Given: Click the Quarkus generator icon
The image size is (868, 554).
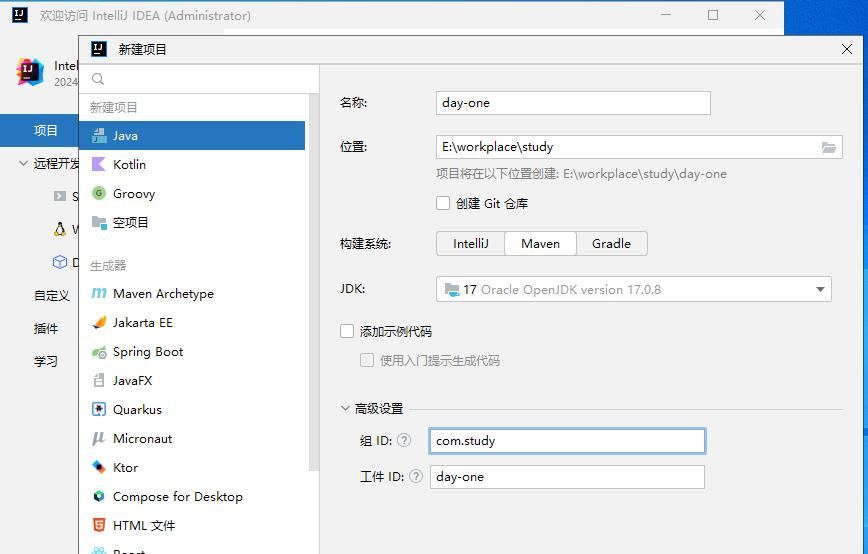Looking at the screenshot, I should [x=99, y=410].
